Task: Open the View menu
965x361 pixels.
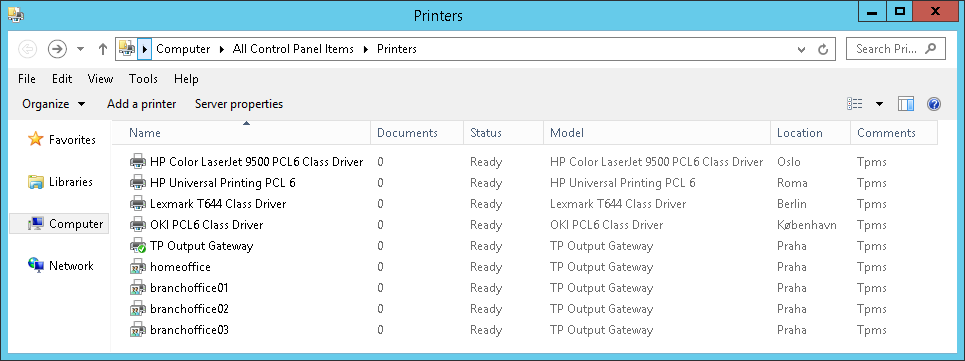Action: 100,79
